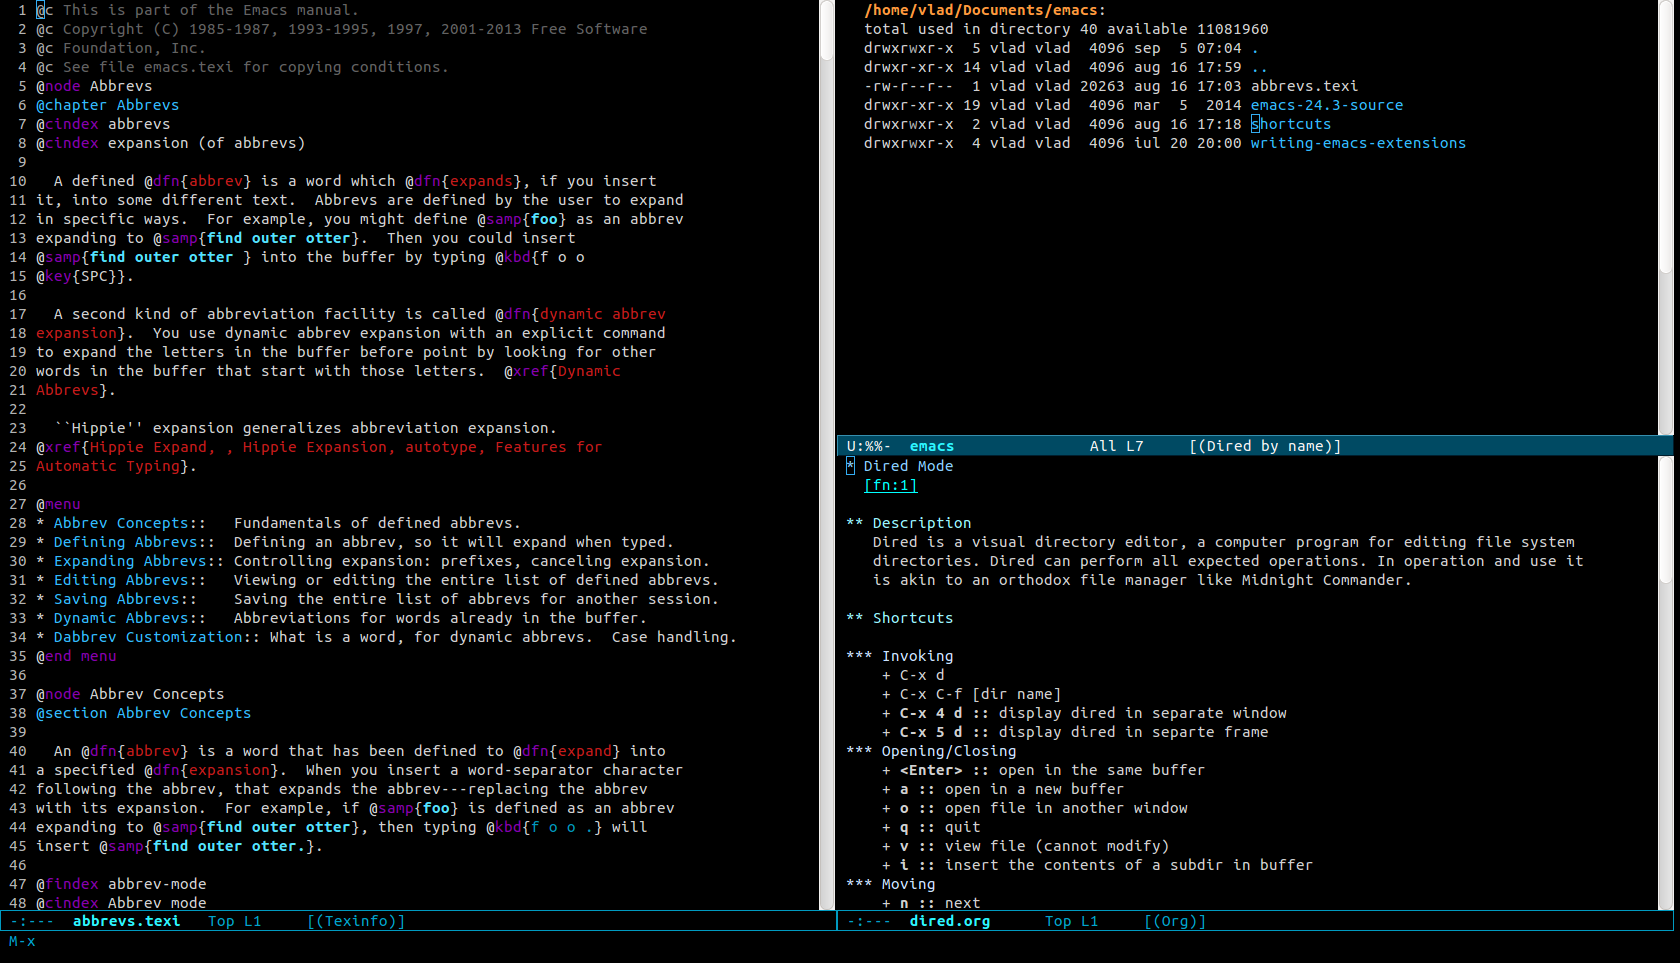The width and height of the screenshot is (1680, 963).
Task: Click '@findex abbrev-mode' on line 47
Action: pyautogui.click(x=121, y=884)
